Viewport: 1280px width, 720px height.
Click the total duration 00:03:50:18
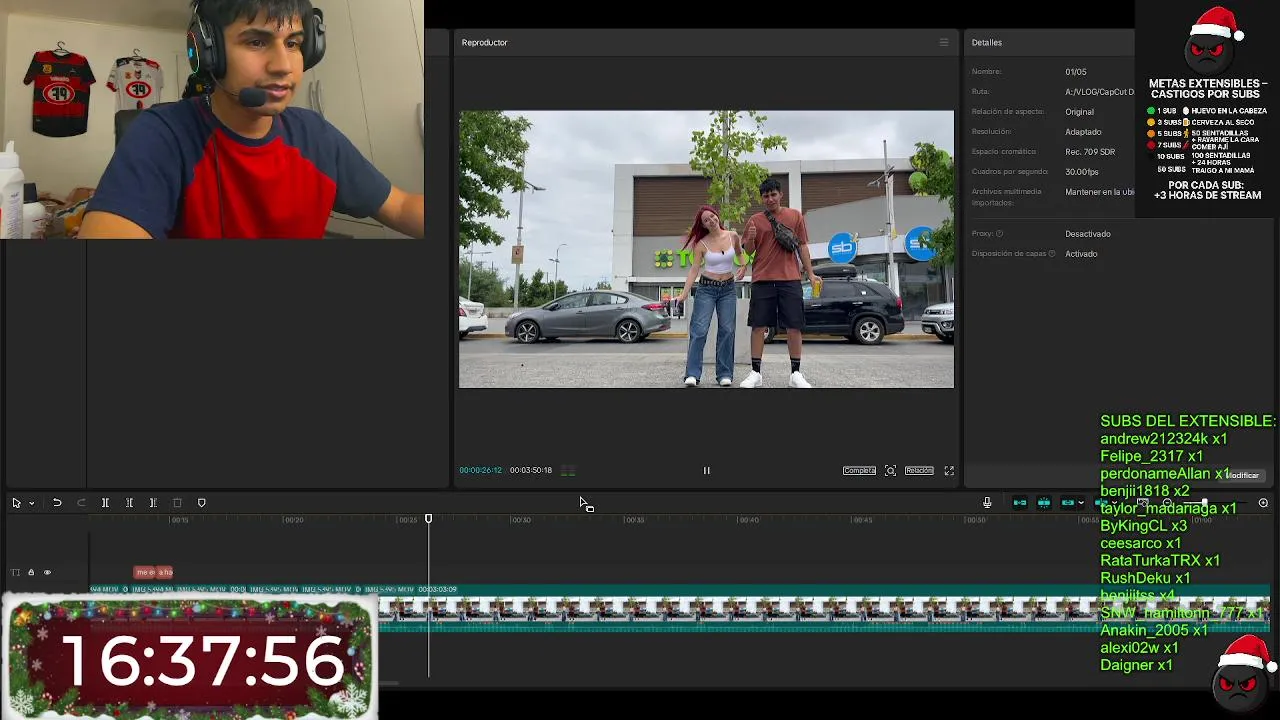tap(531, 470)
